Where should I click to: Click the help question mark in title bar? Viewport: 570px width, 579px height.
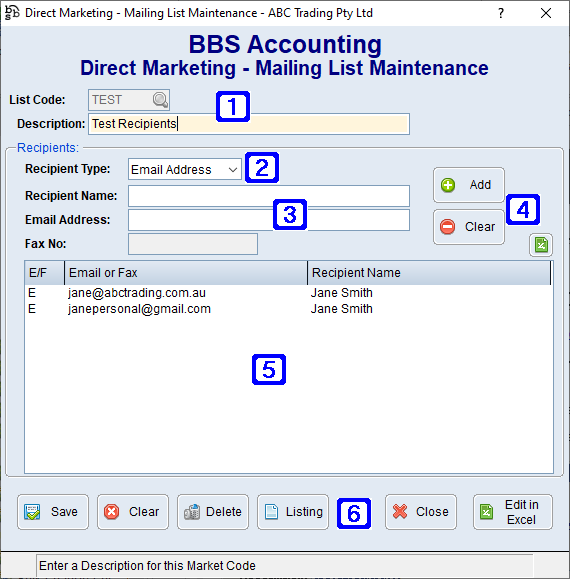[501, 13]
